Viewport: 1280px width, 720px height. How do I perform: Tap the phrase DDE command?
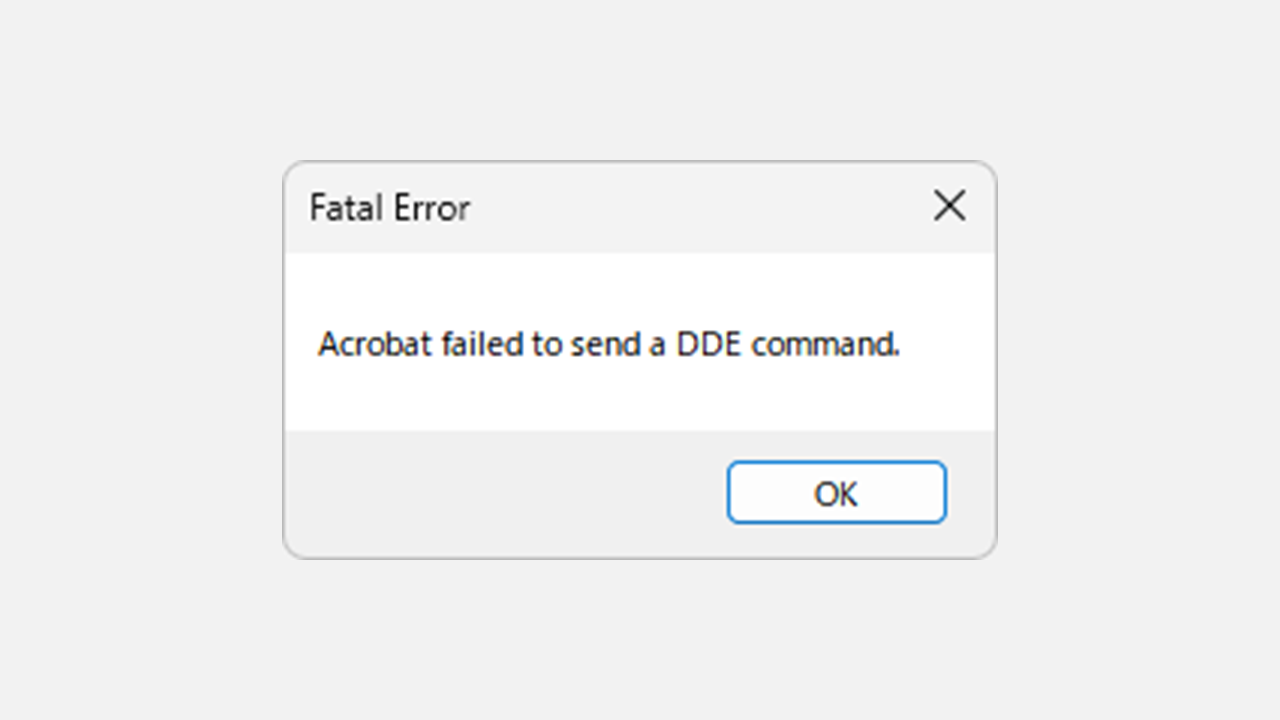790,344
